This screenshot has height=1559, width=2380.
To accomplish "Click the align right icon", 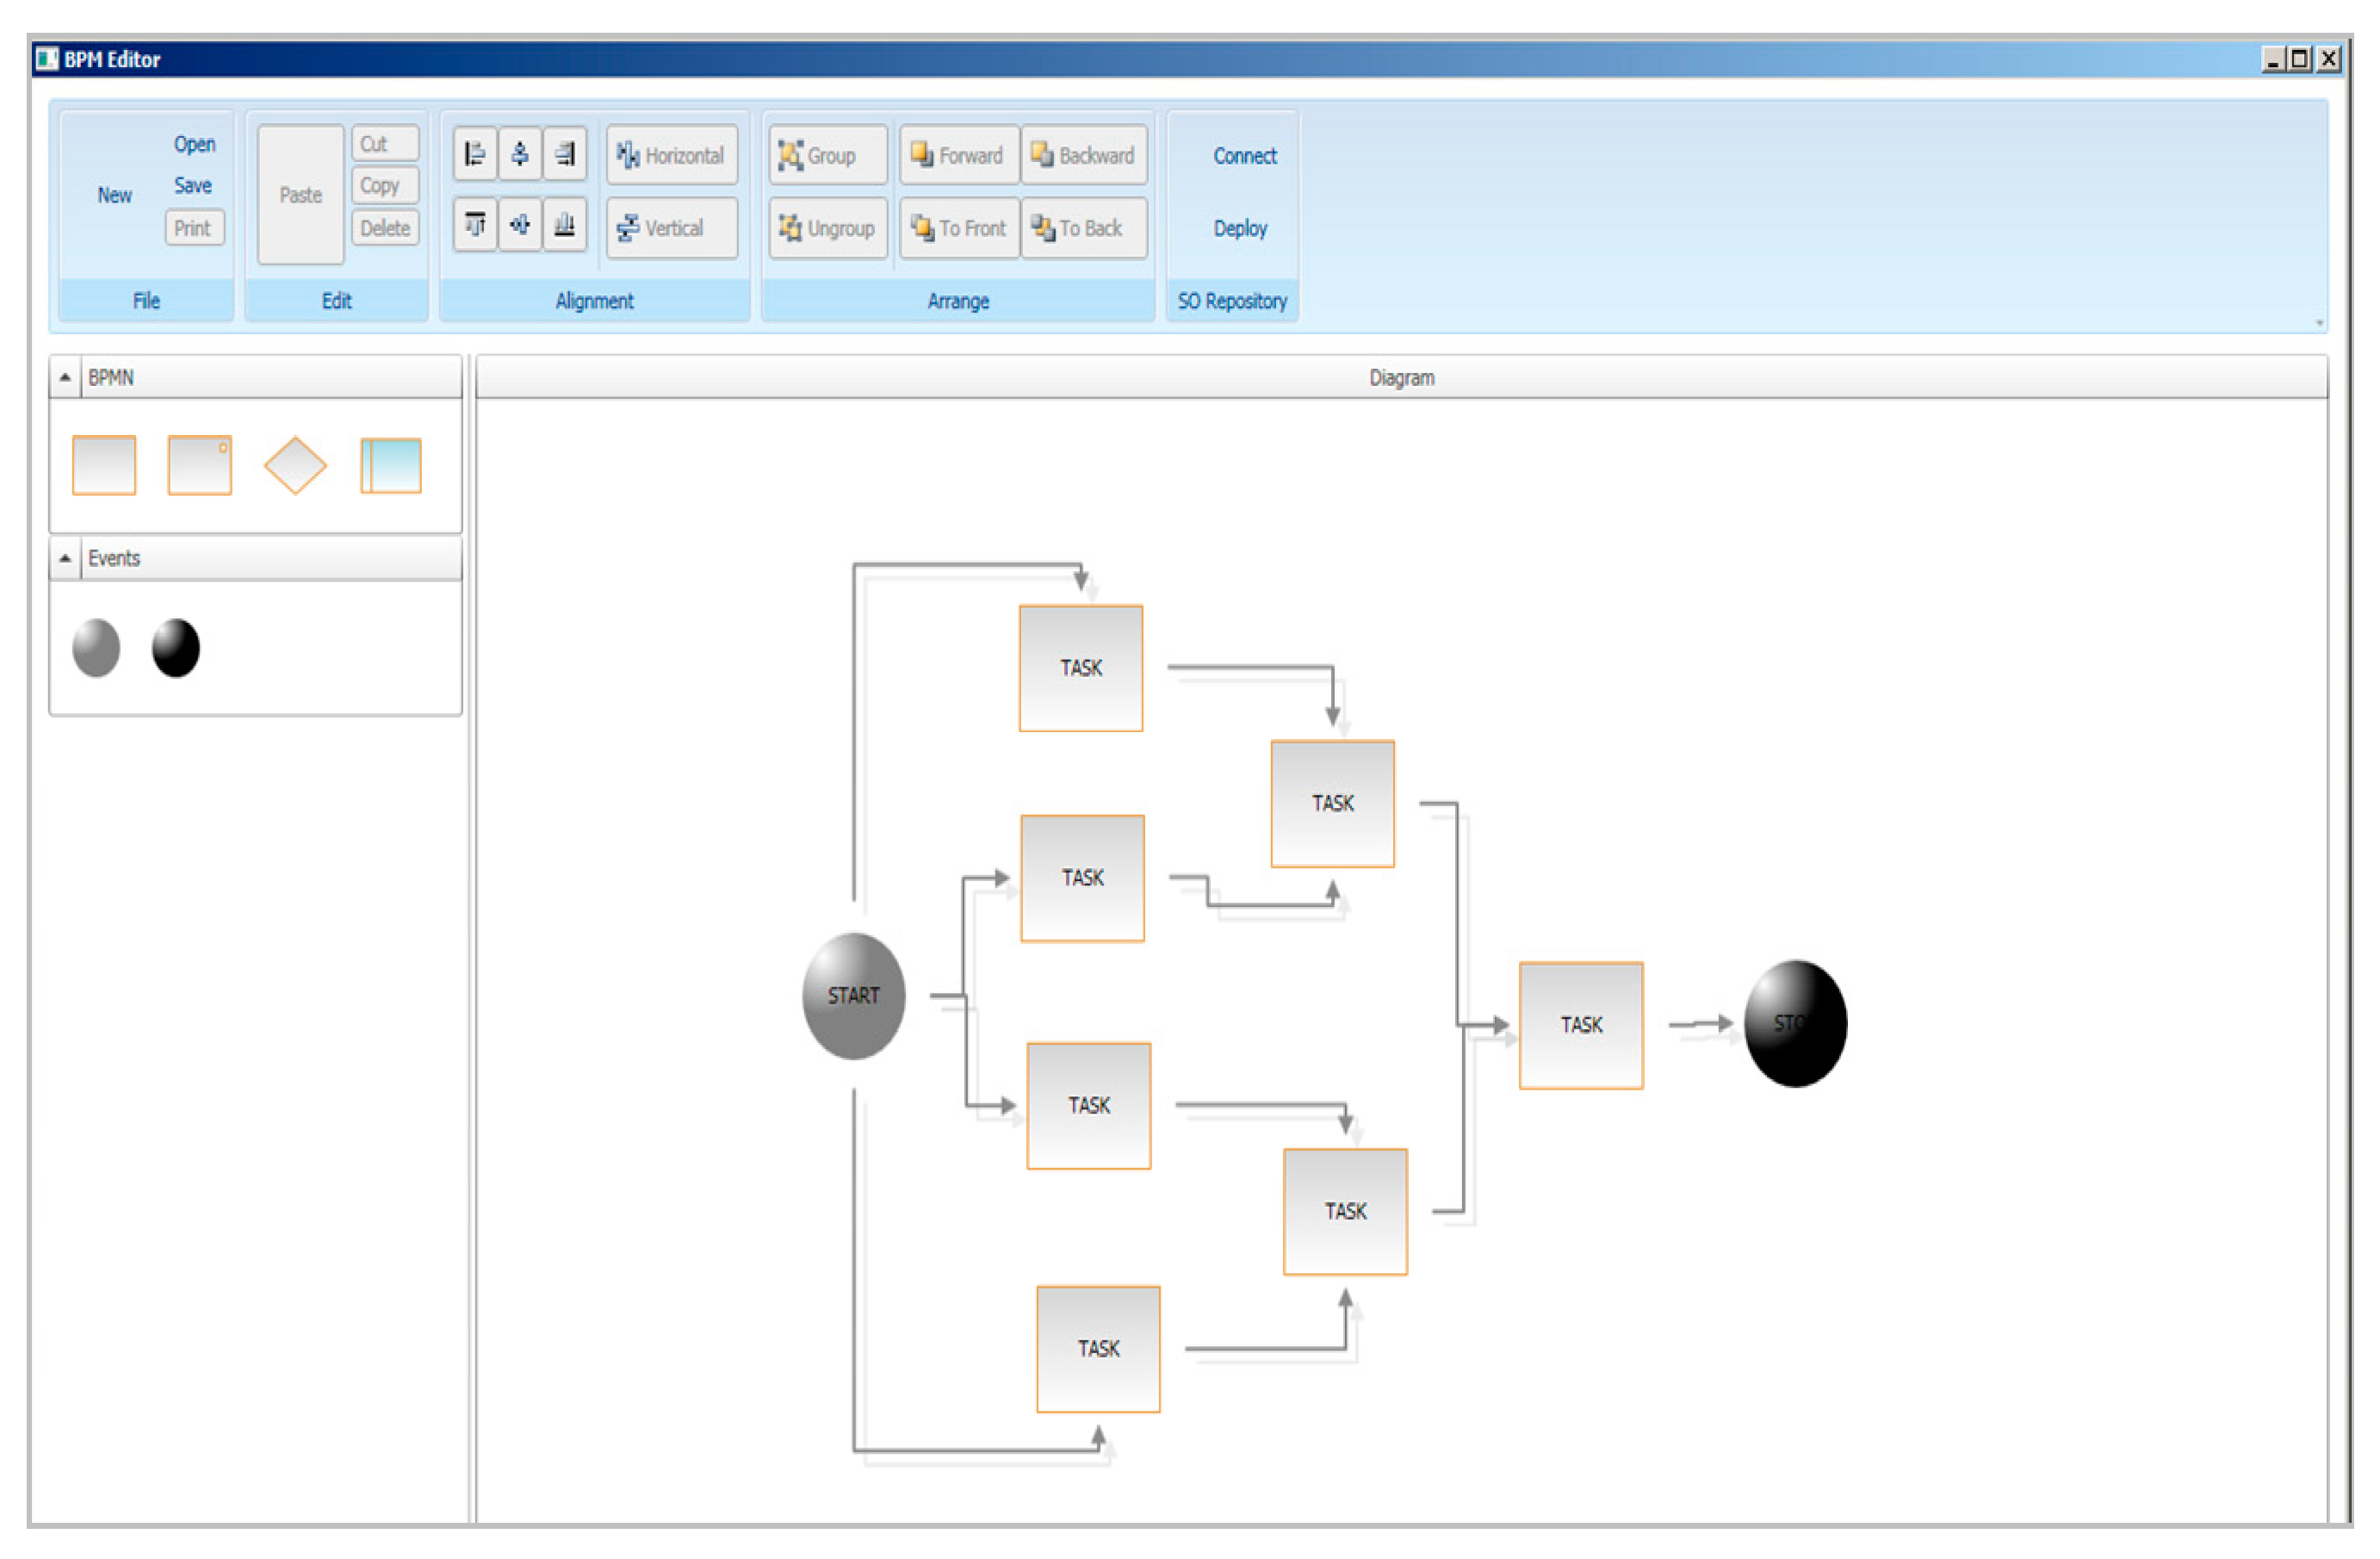I will 564,154.
